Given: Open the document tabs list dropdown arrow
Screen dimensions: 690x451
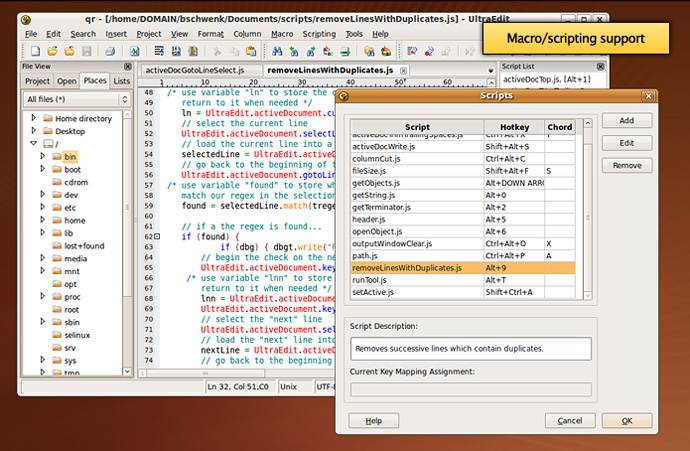Looking at the screenshot, I should [491, 70].
